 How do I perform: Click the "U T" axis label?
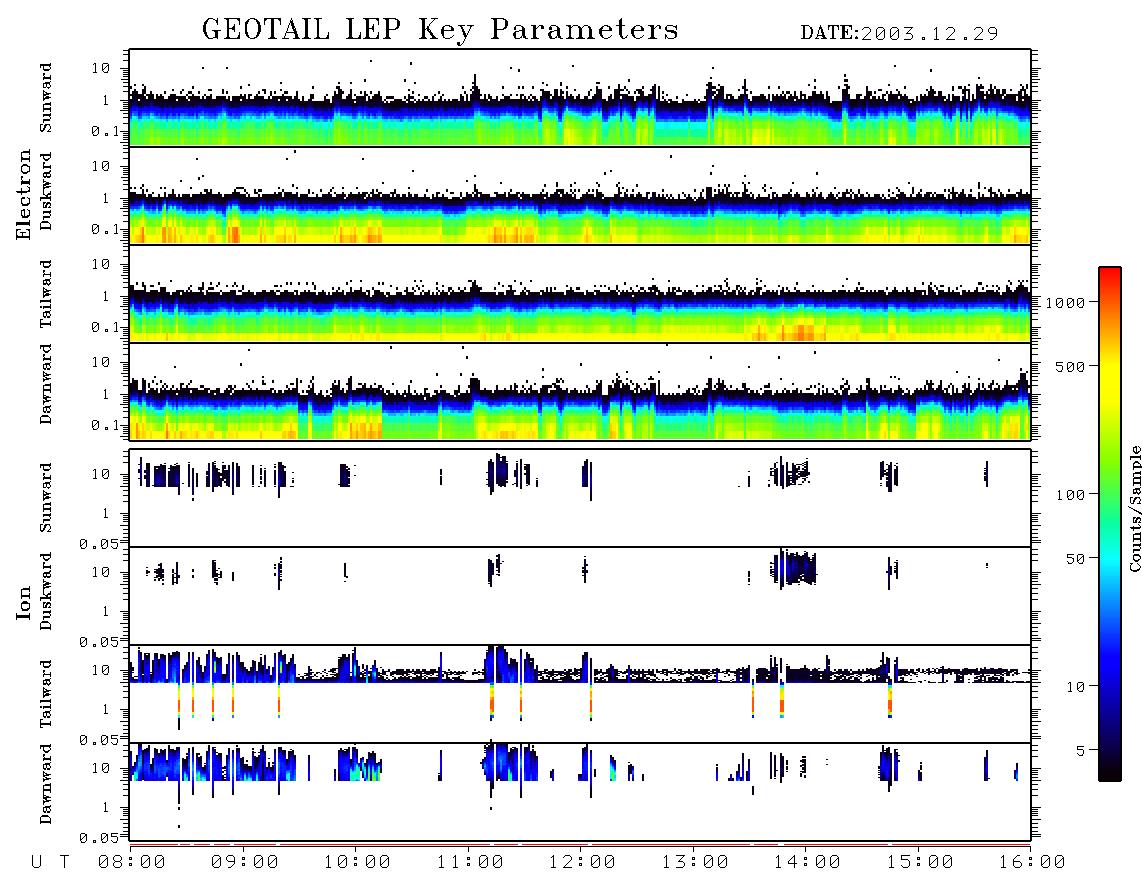click(x=50, y=862)
